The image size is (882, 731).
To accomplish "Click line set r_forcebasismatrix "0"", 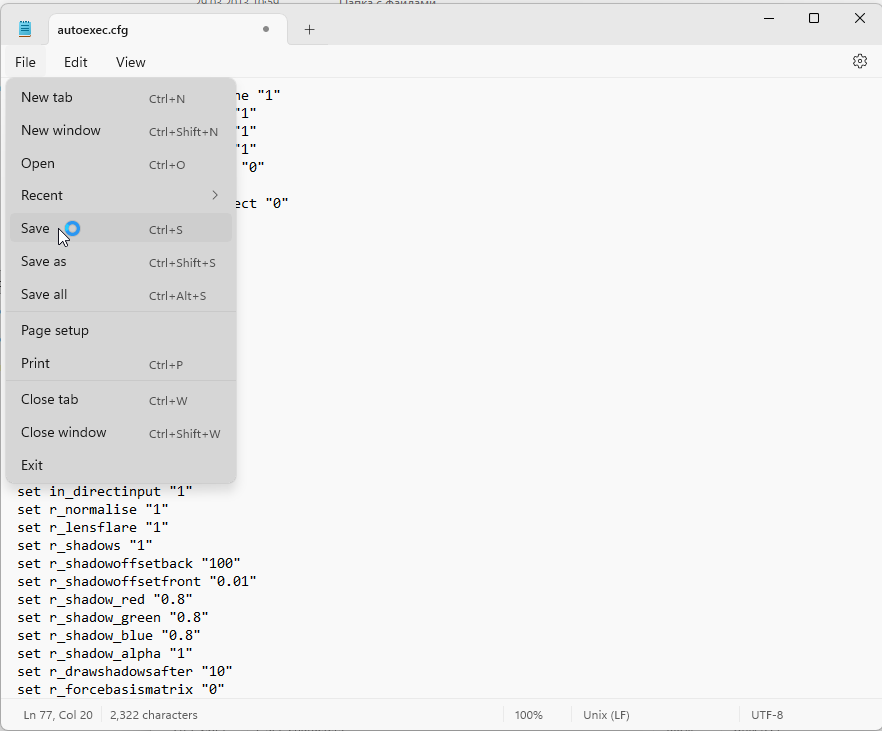I will [121, 689].
